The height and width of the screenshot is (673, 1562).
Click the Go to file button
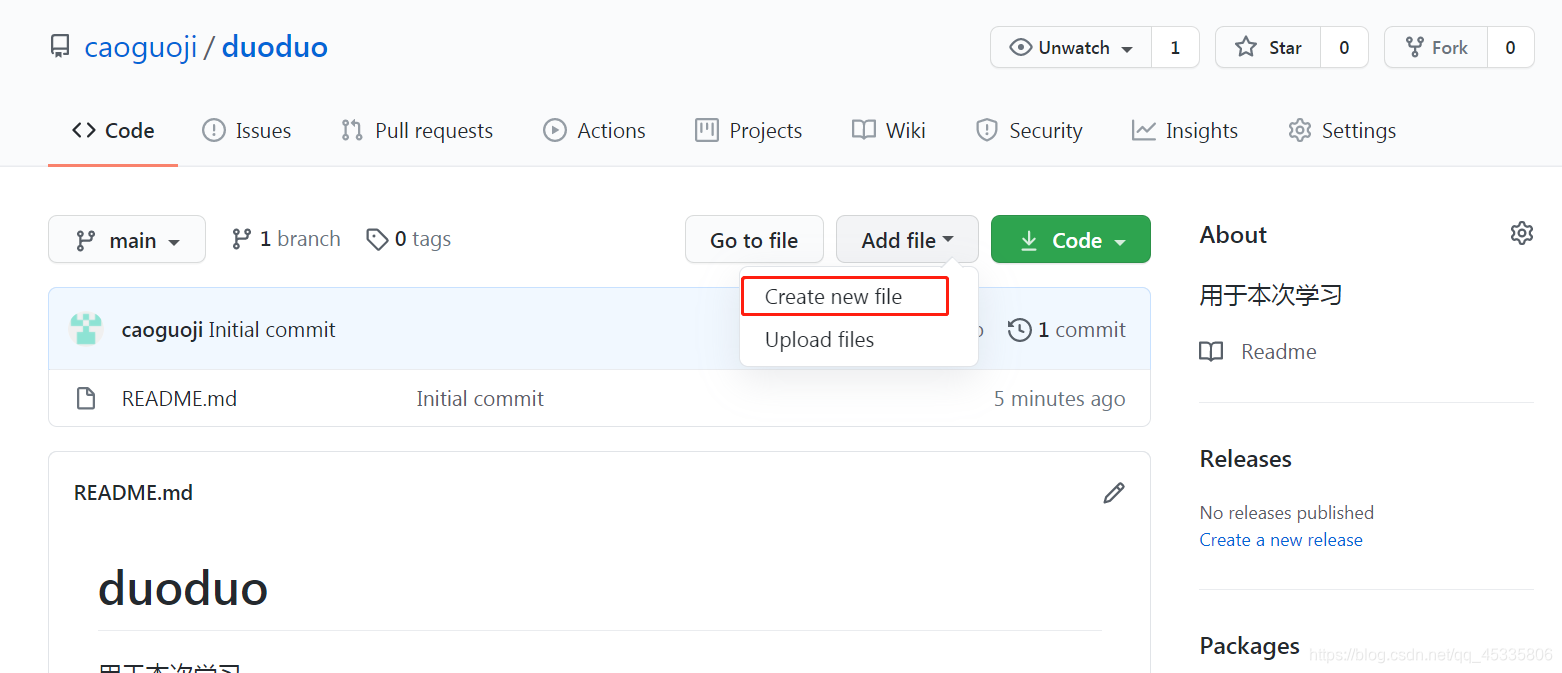(x=754, y=240)
